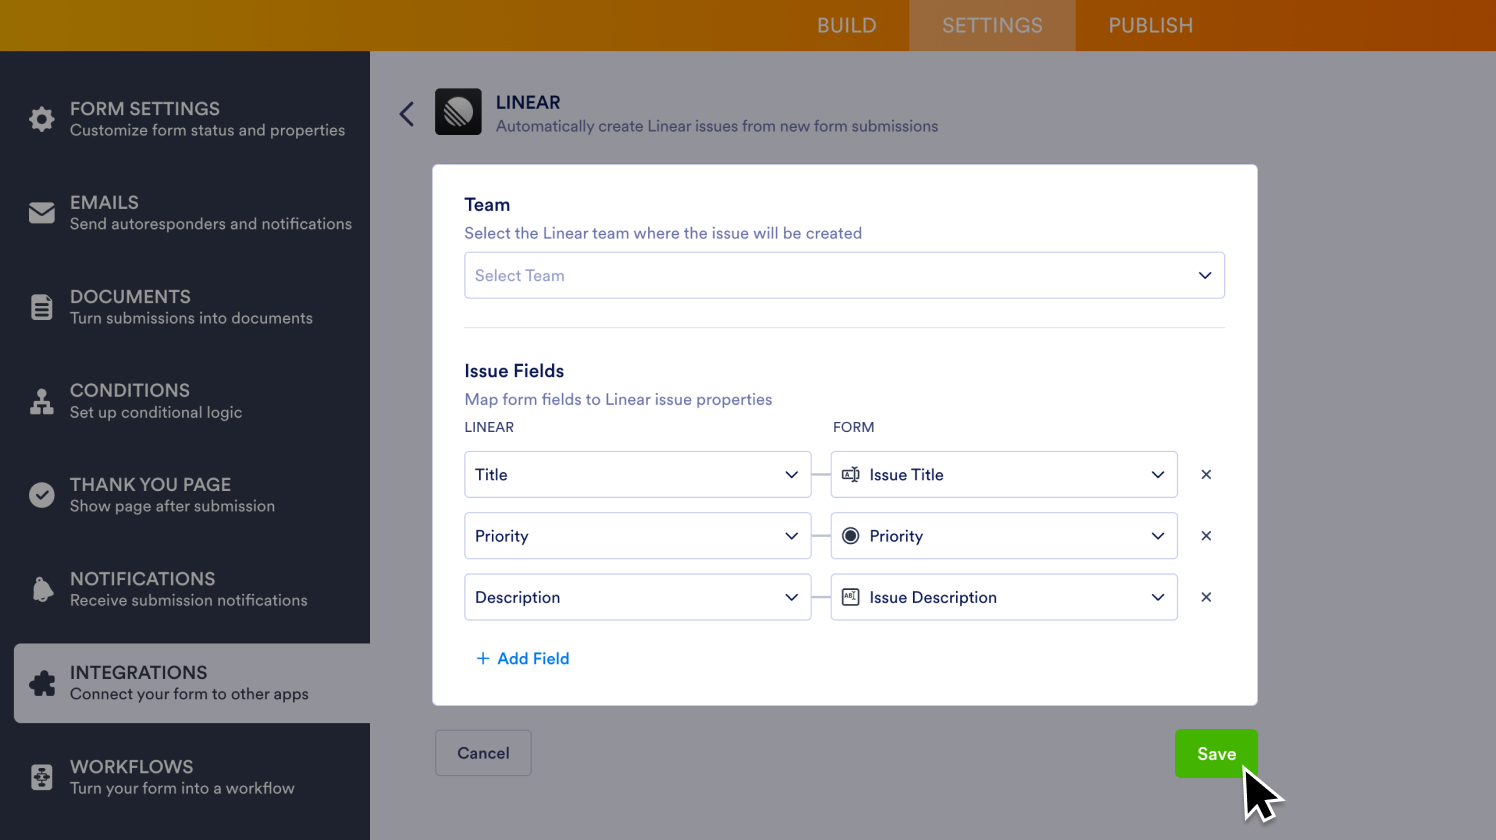Click the Form Settings gear icon
The image size is (1496, 840).
click(41, 119)
